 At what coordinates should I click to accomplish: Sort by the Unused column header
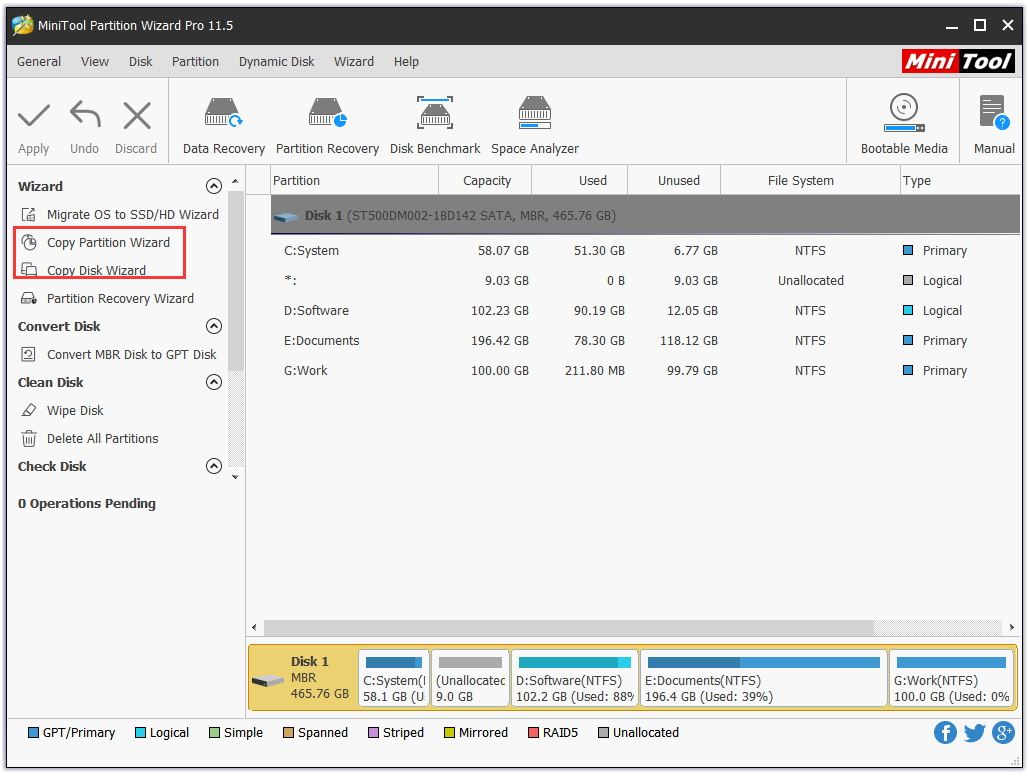(675, 181)
